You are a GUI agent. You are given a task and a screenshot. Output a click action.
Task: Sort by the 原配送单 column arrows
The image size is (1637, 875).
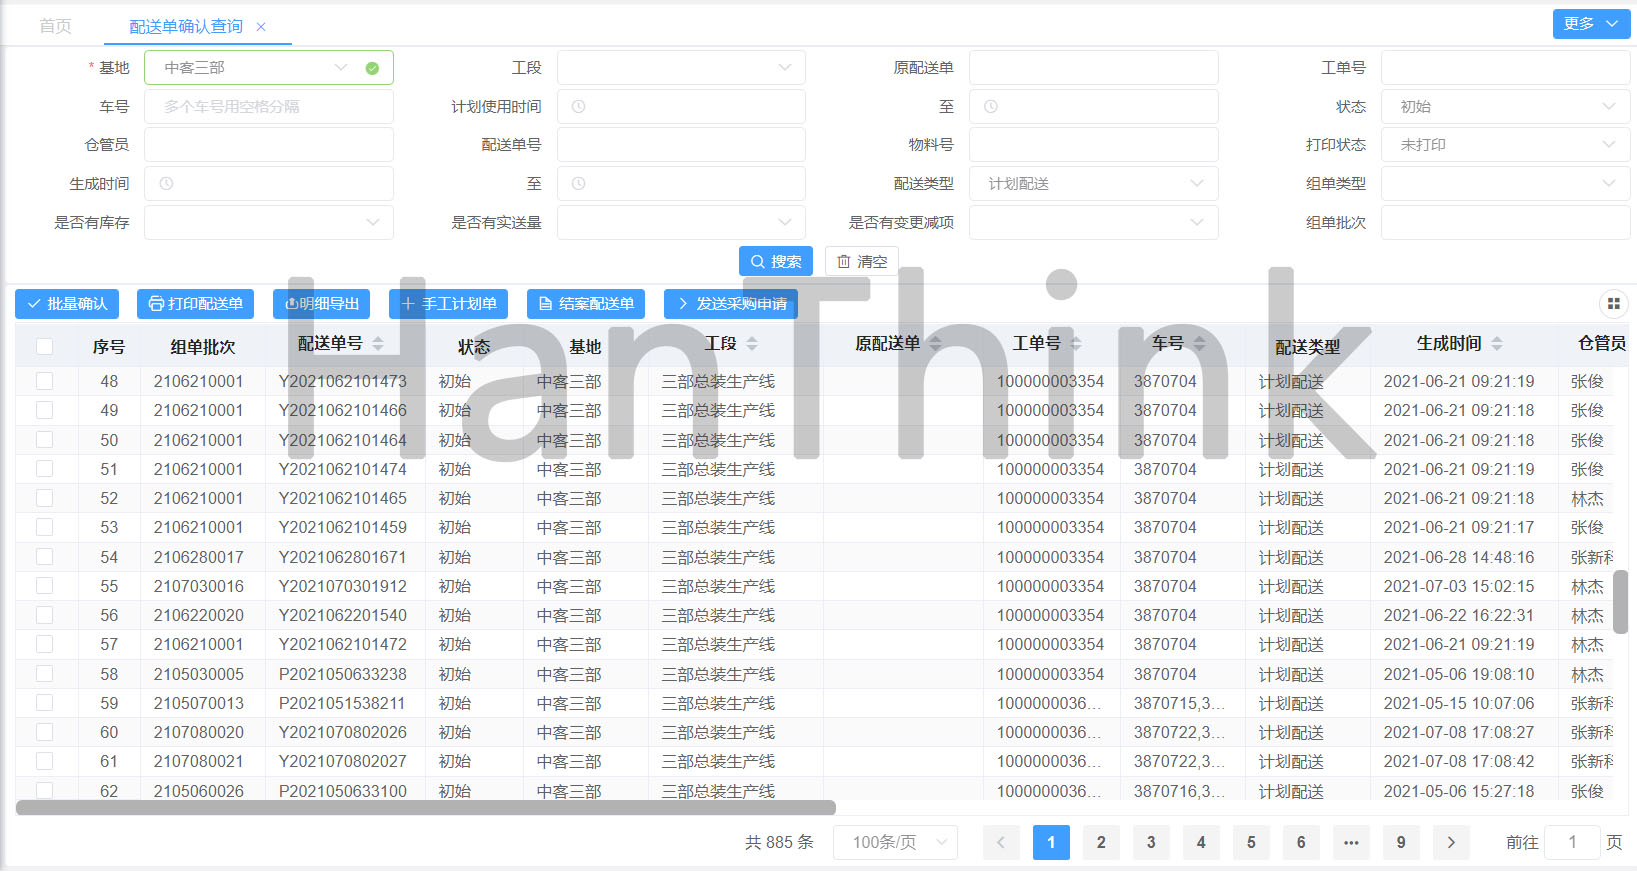coord(936,343)
